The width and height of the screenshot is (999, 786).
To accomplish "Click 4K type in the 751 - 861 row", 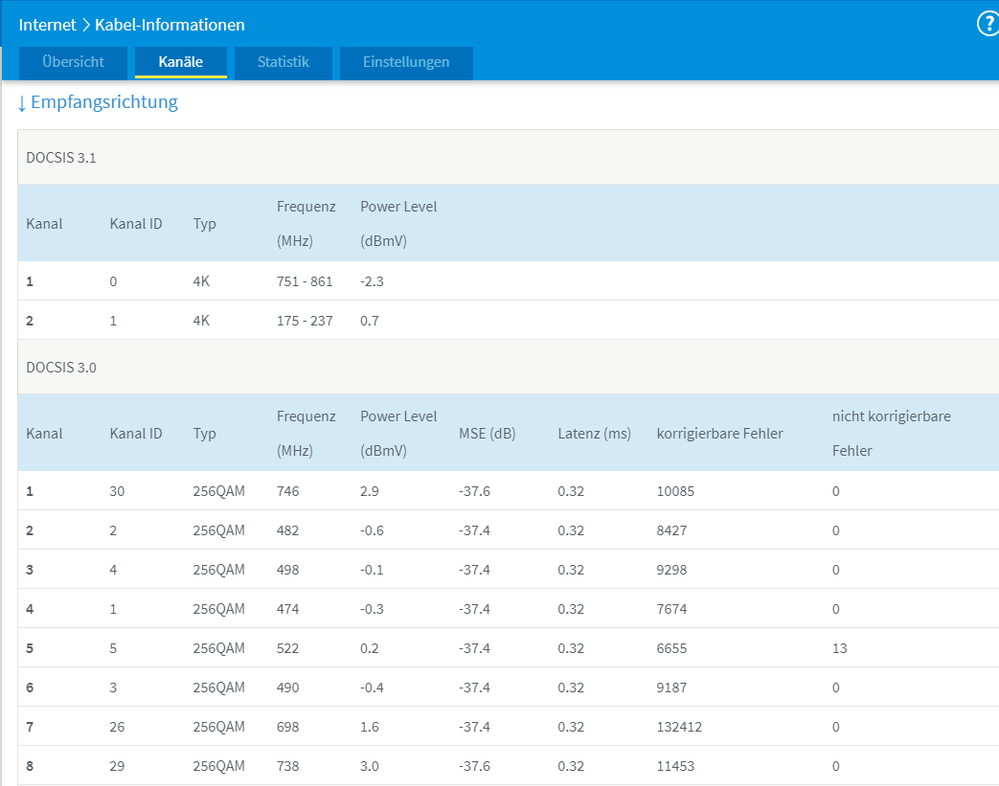I will pyautogui.click(x=201, y=282).
